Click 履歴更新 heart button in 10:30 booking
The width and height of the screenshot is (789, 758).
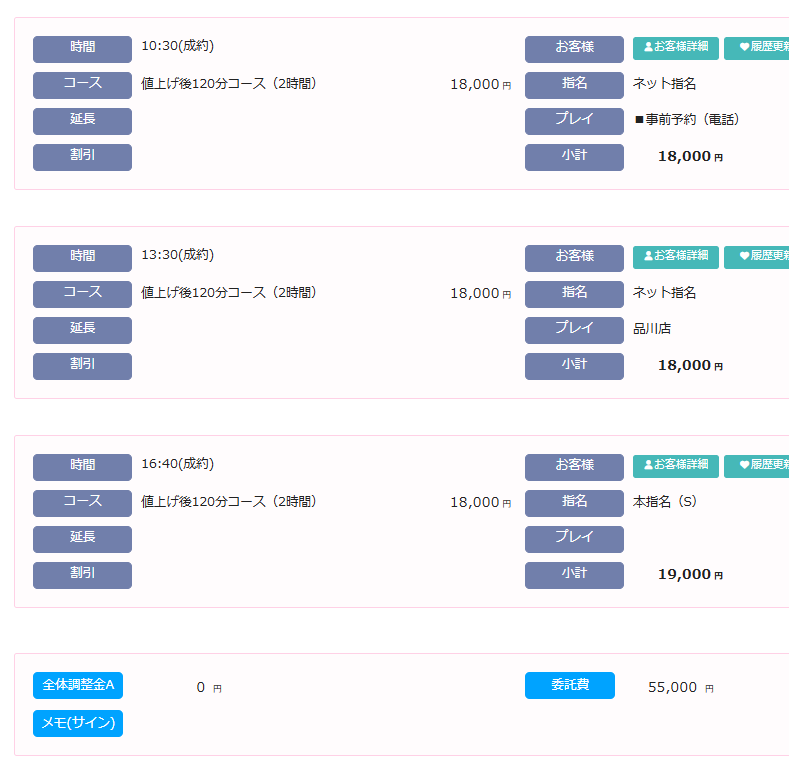pyautogui.click(x=758, y=47)
